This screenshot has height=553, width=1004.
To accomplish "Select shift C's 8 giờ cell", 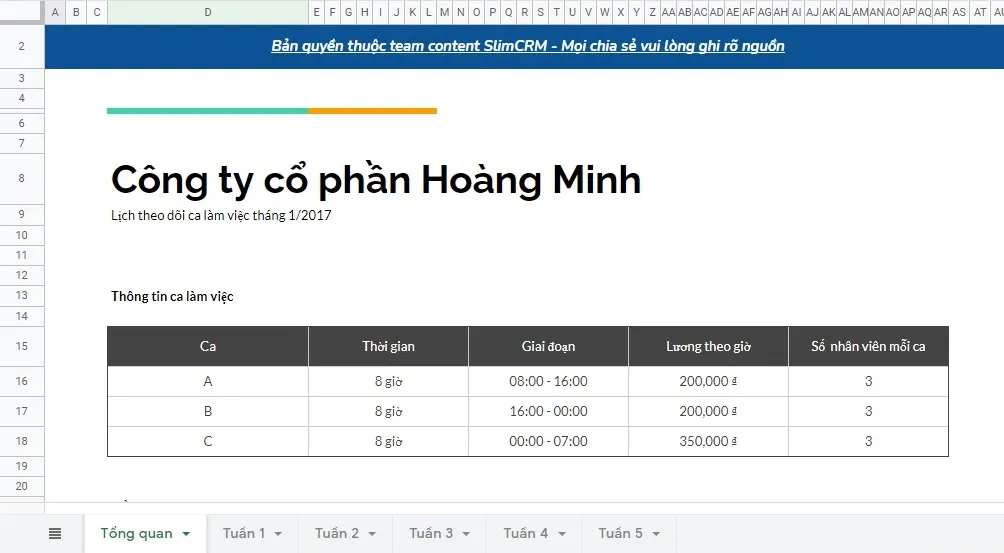I will pos(389,441).
